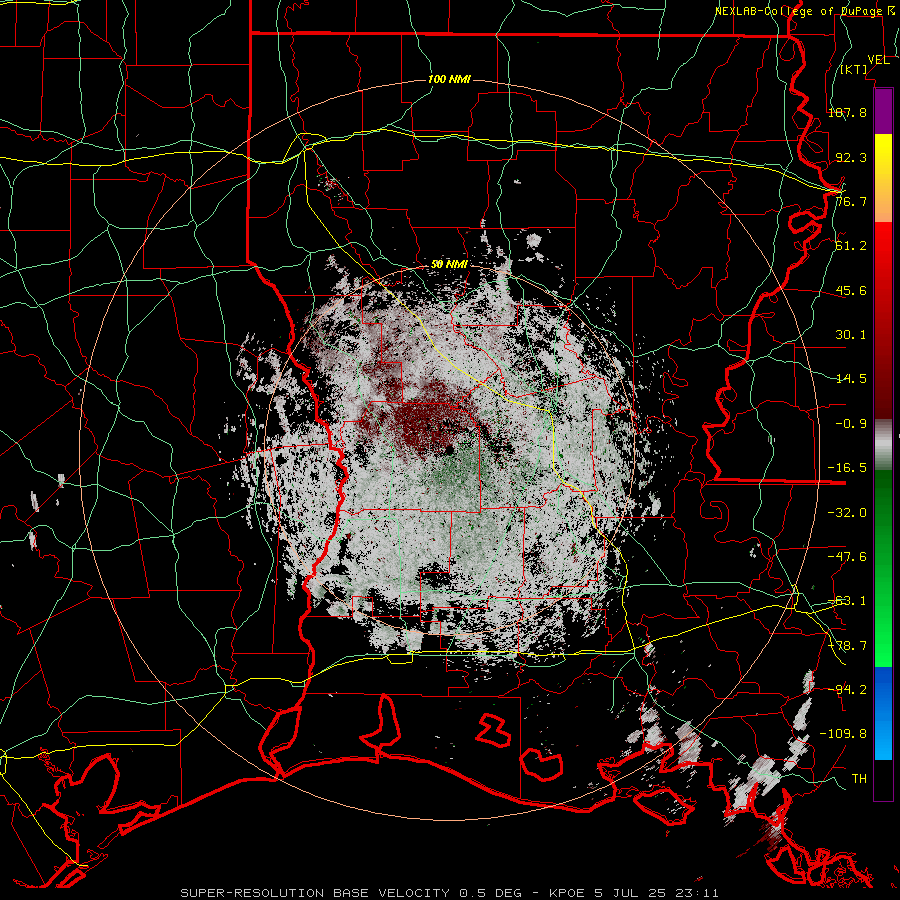The width and height of the screenshot is (900, 900).
Task: Click the TH label on the scale
Action: (859, 779)
